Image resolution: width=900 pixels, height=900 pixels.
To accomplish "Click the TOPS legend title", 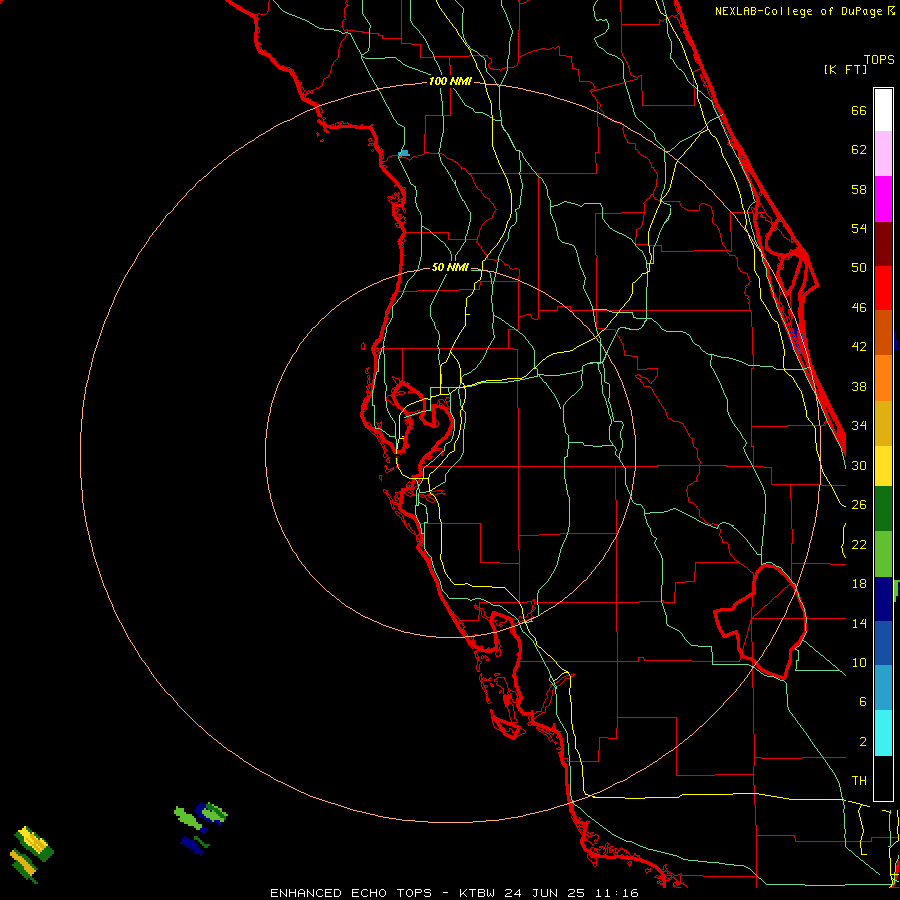I will click(879, 59).
